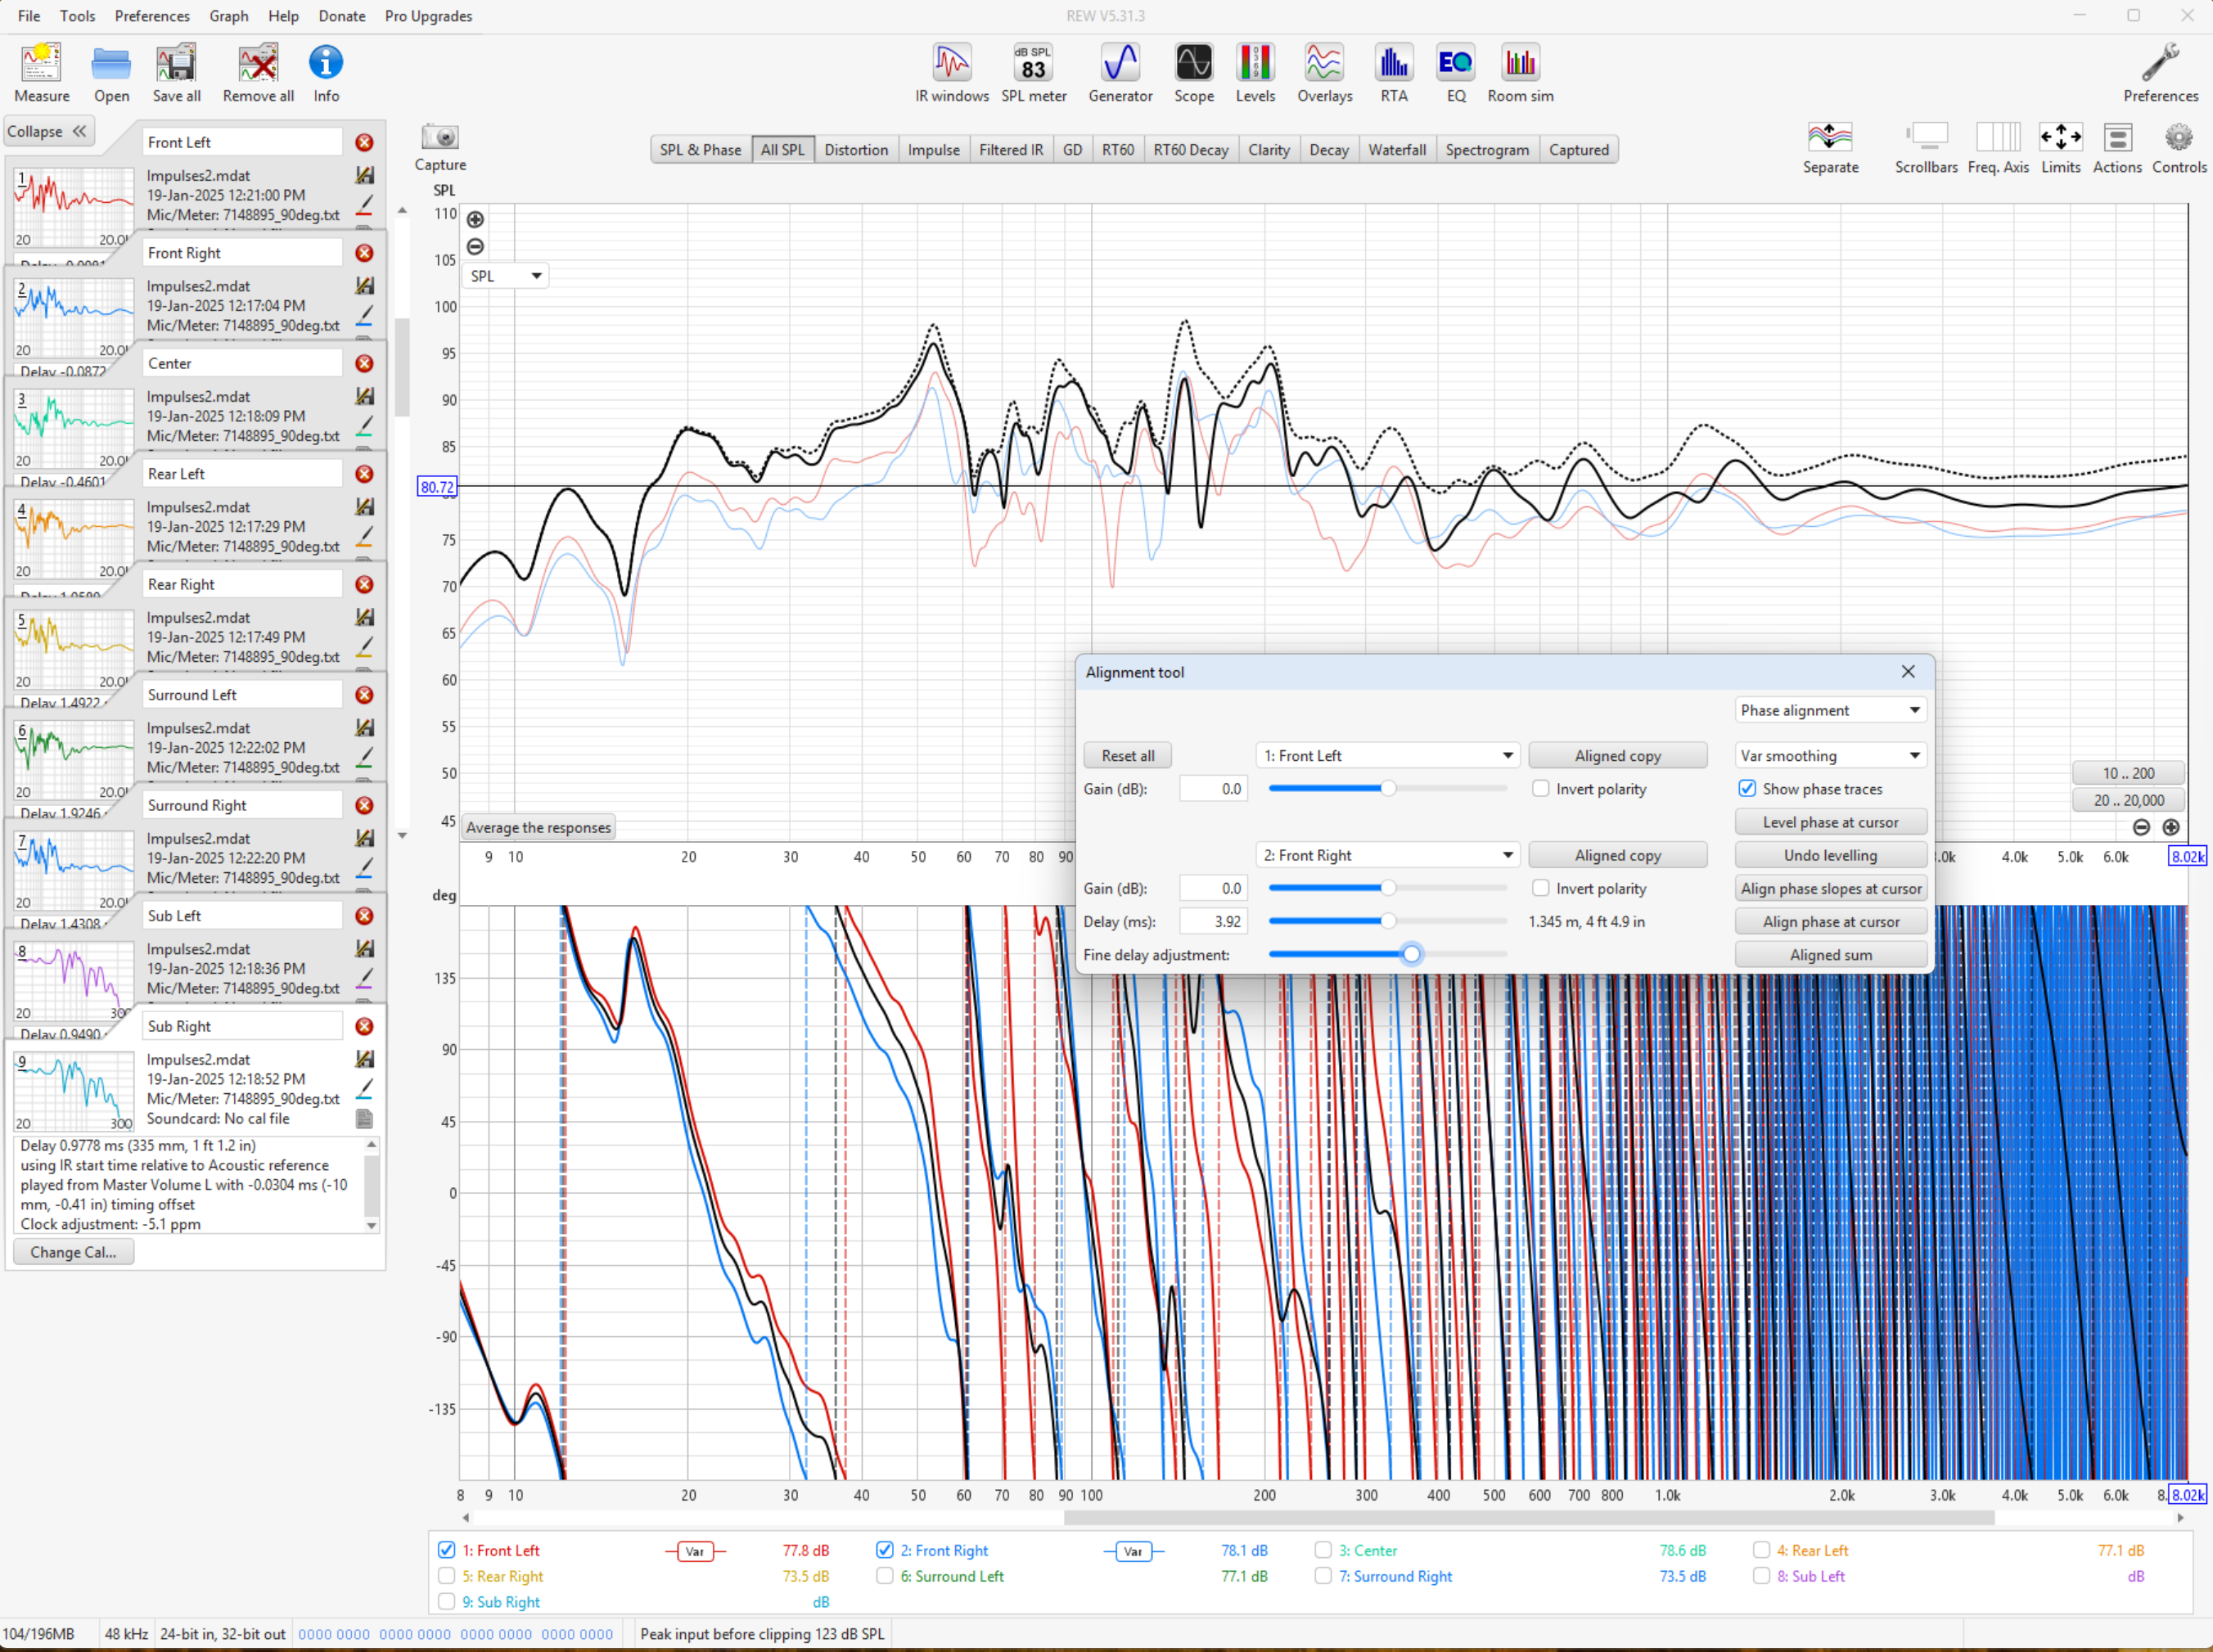
Task: Switch to the SPL & Phase tab
Action: point(700,150)
